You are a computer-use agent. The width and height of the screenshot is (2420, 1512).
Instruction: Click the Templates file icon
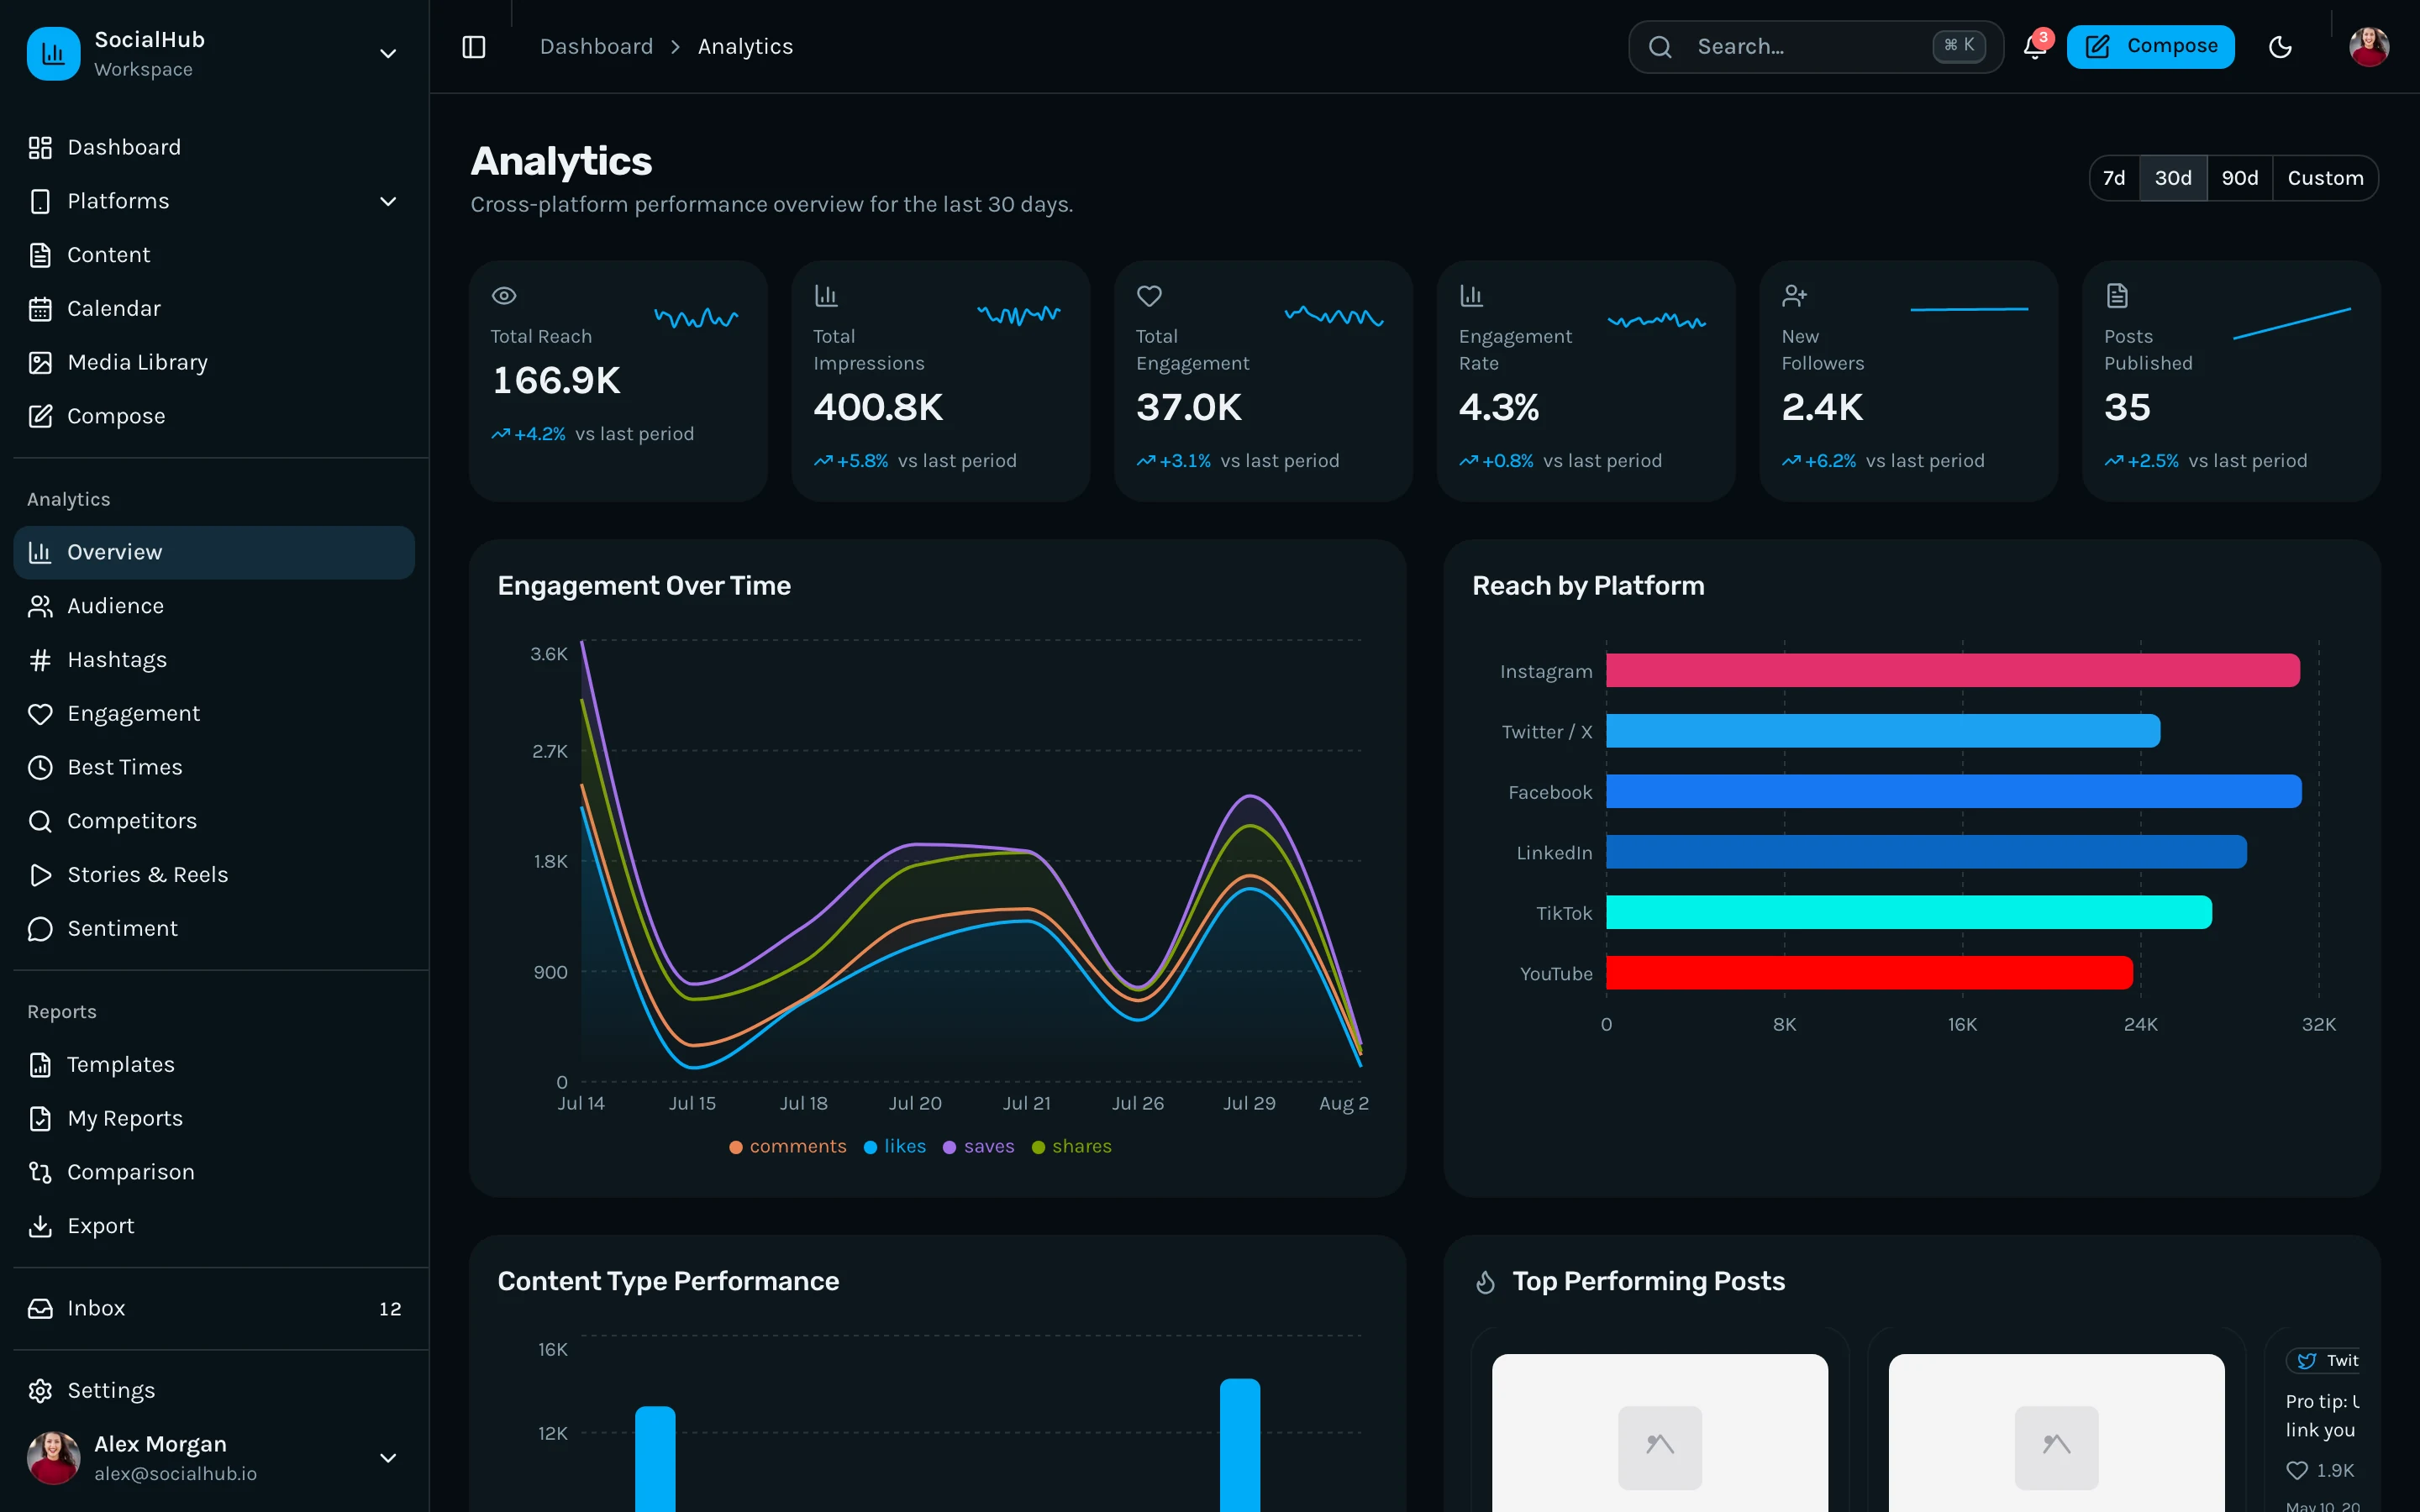tap(40, 1065)
